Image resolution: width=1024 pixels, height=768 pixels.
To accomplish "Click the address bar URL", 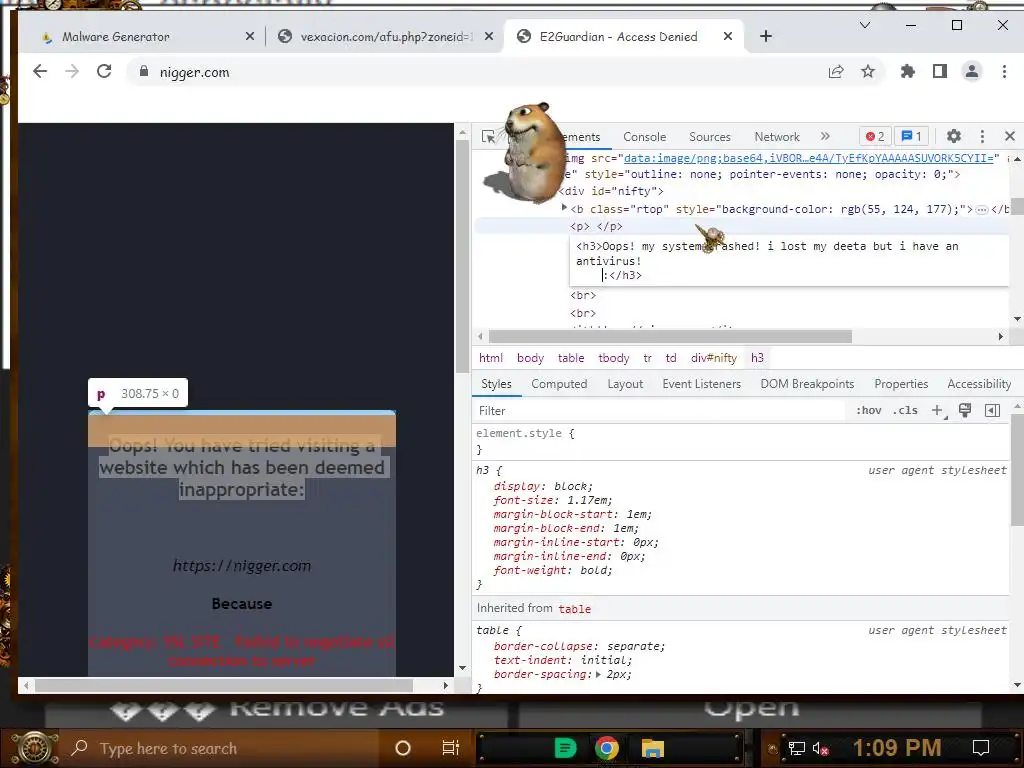I will [x=195, y=72].
